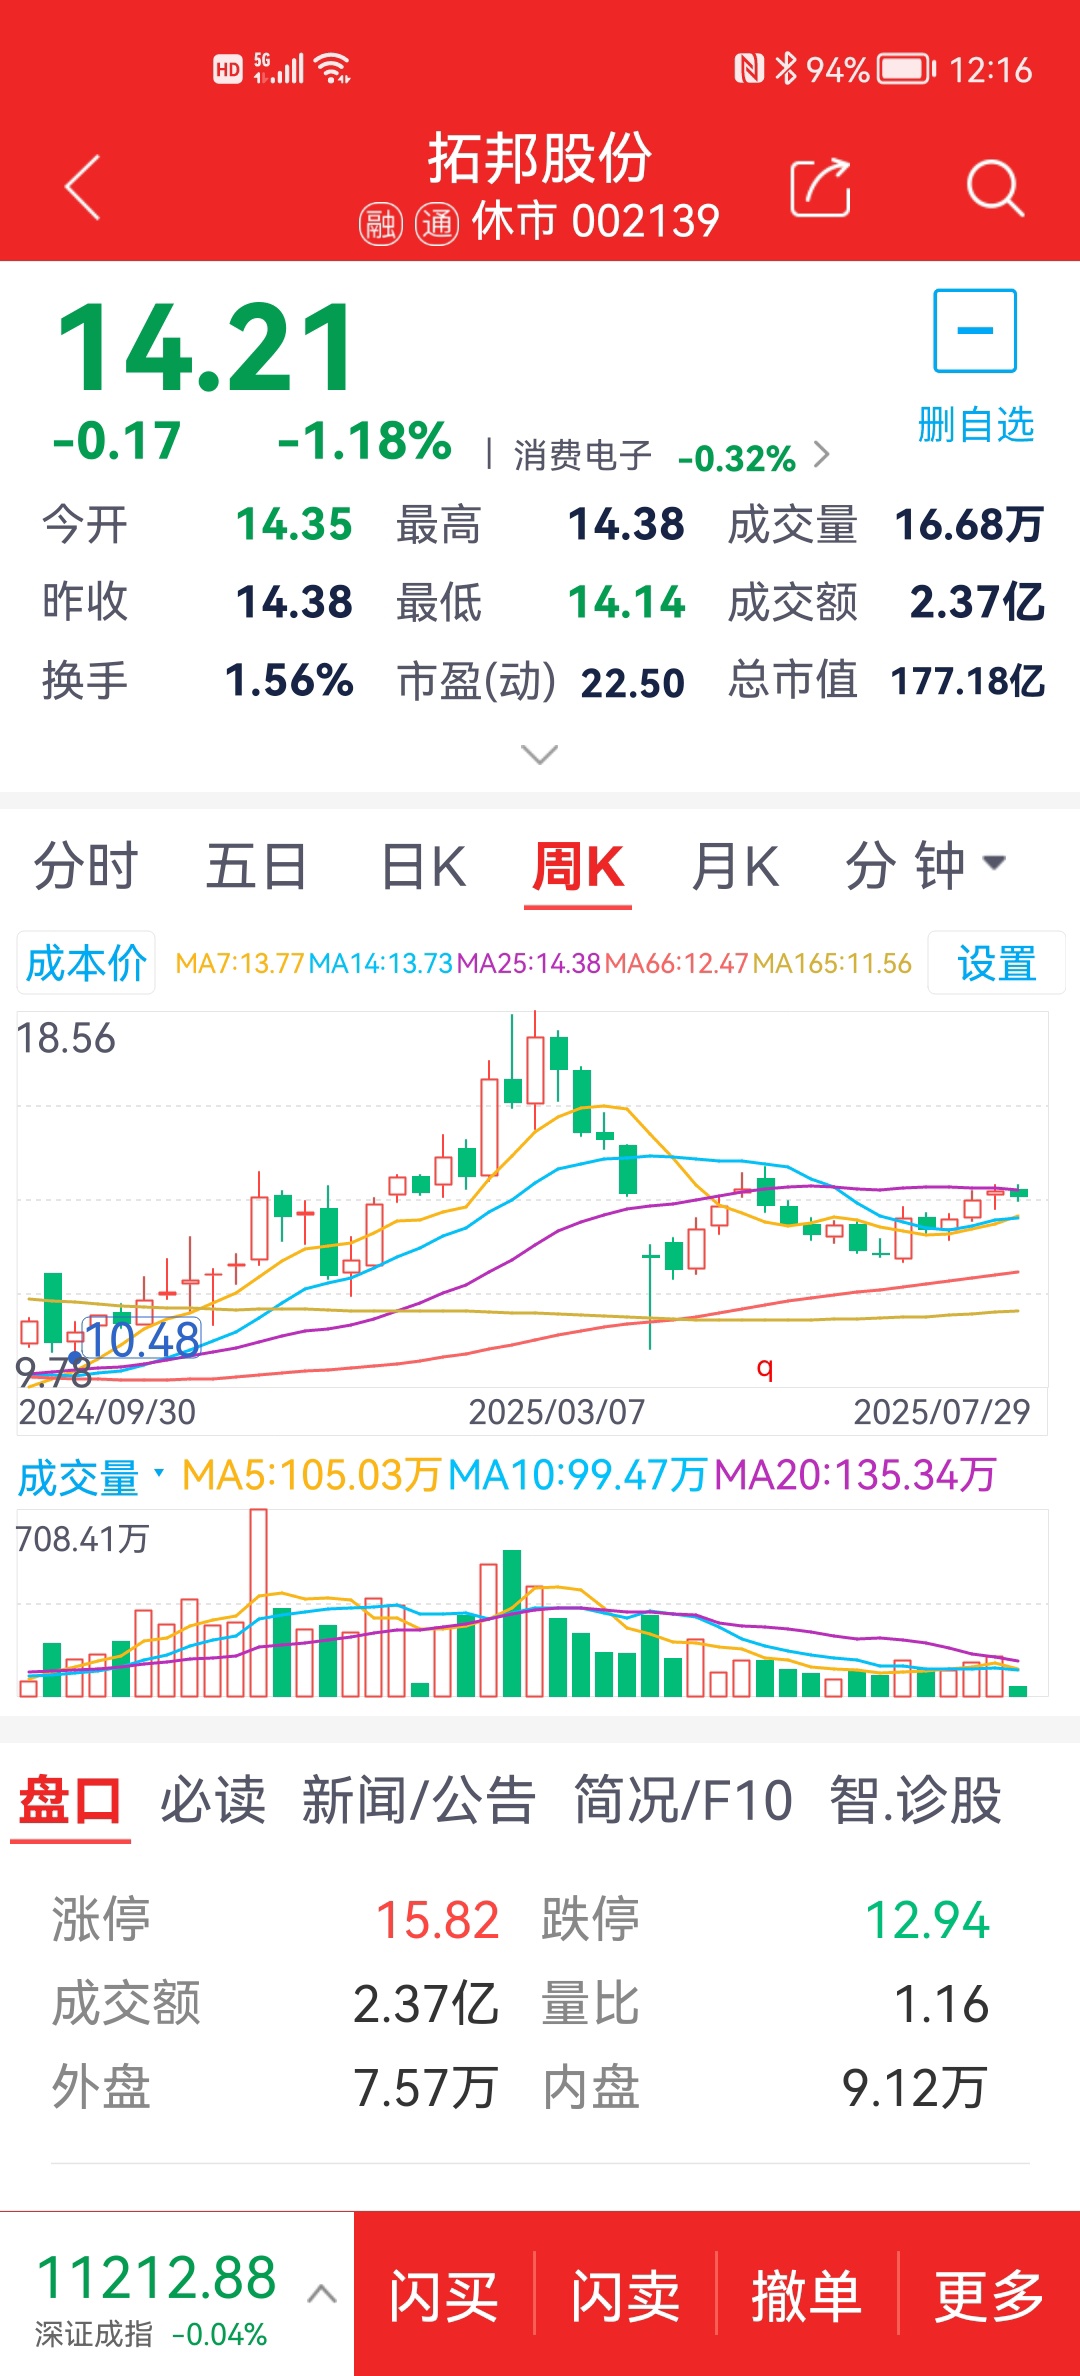Viewport: 1080px width, 2376px height.
Task: Tap the 14.21 current price
Action: [205, 348]
